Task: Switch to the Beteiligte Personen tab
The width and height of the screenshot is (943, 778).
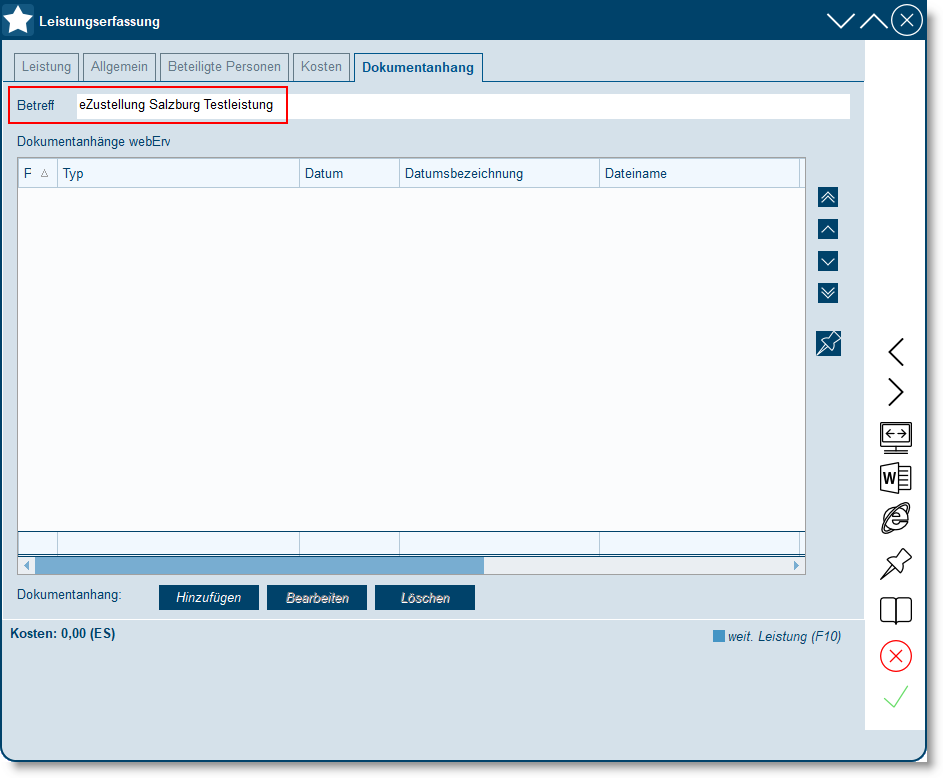Action: click(x=224, y=67)
